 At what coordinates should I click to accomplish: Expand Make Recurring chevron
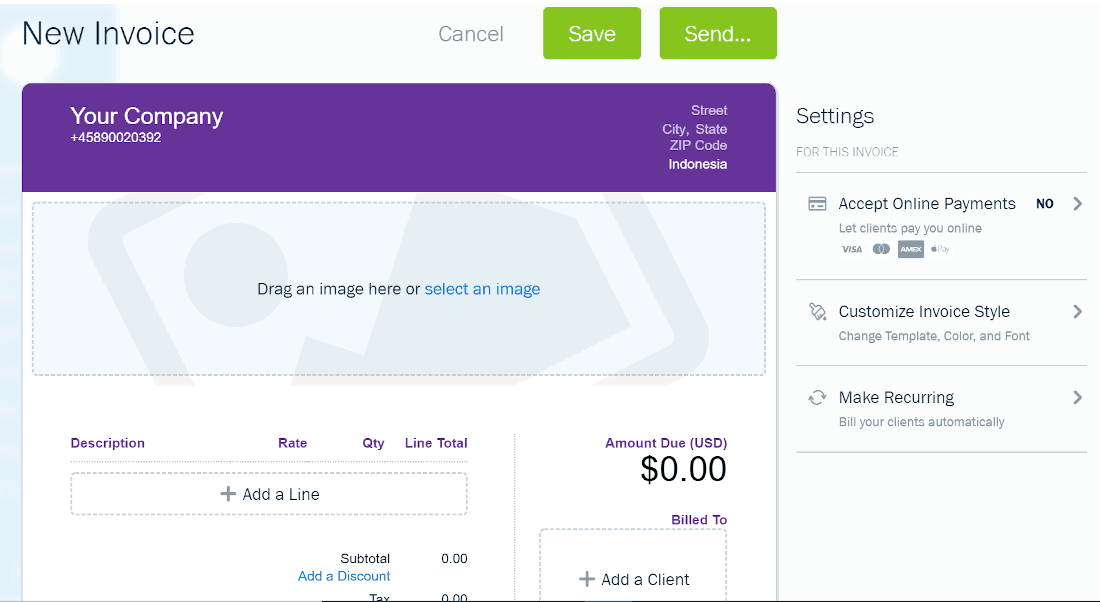tap(1078, 398)
